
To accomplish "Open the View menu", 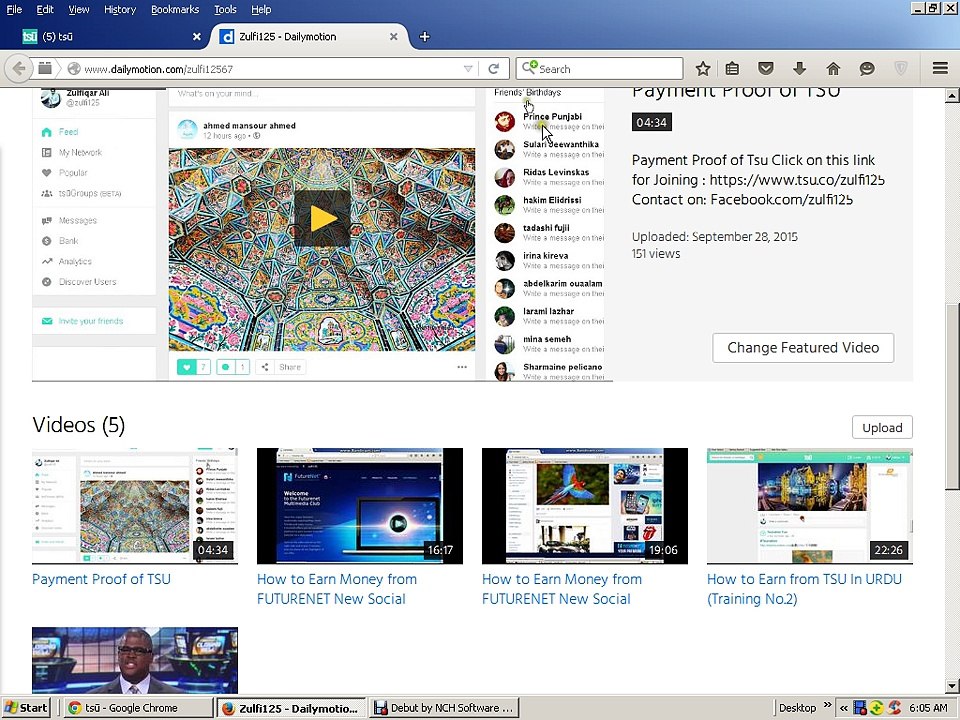I will pos(78,9).
